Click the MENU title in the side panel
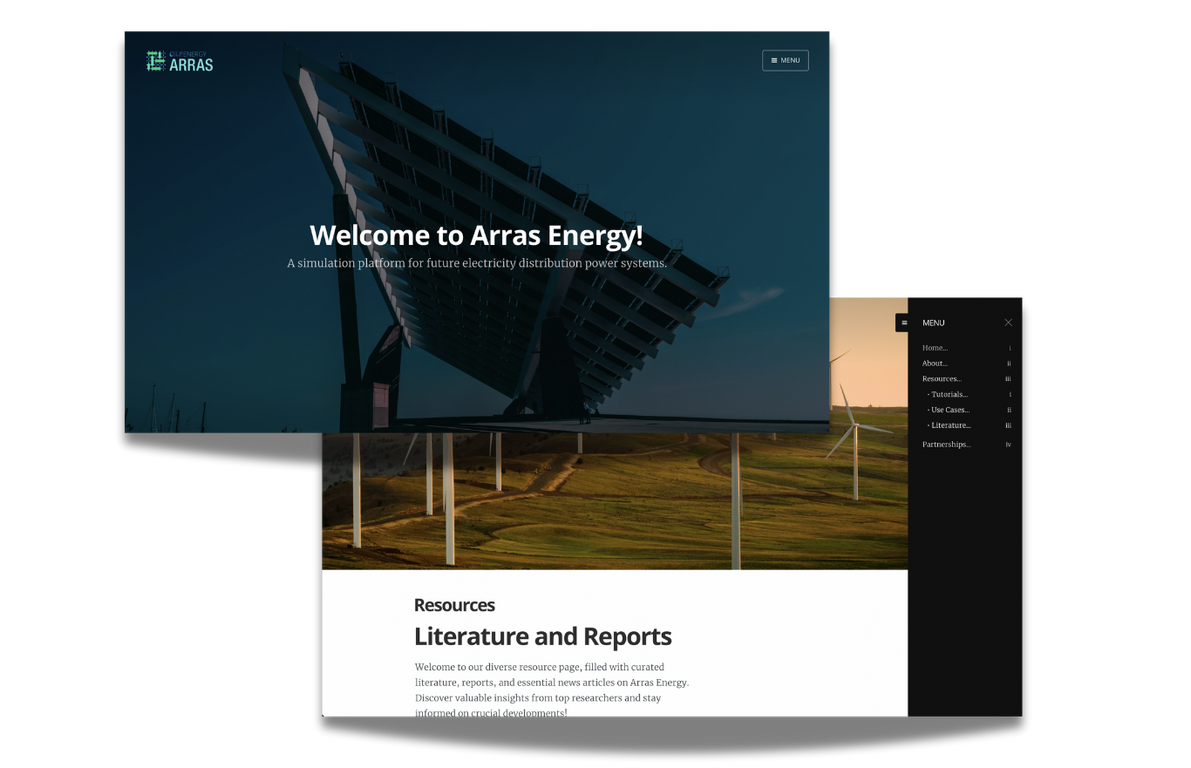Screen dimensions: 1191x768 point(933,323)
